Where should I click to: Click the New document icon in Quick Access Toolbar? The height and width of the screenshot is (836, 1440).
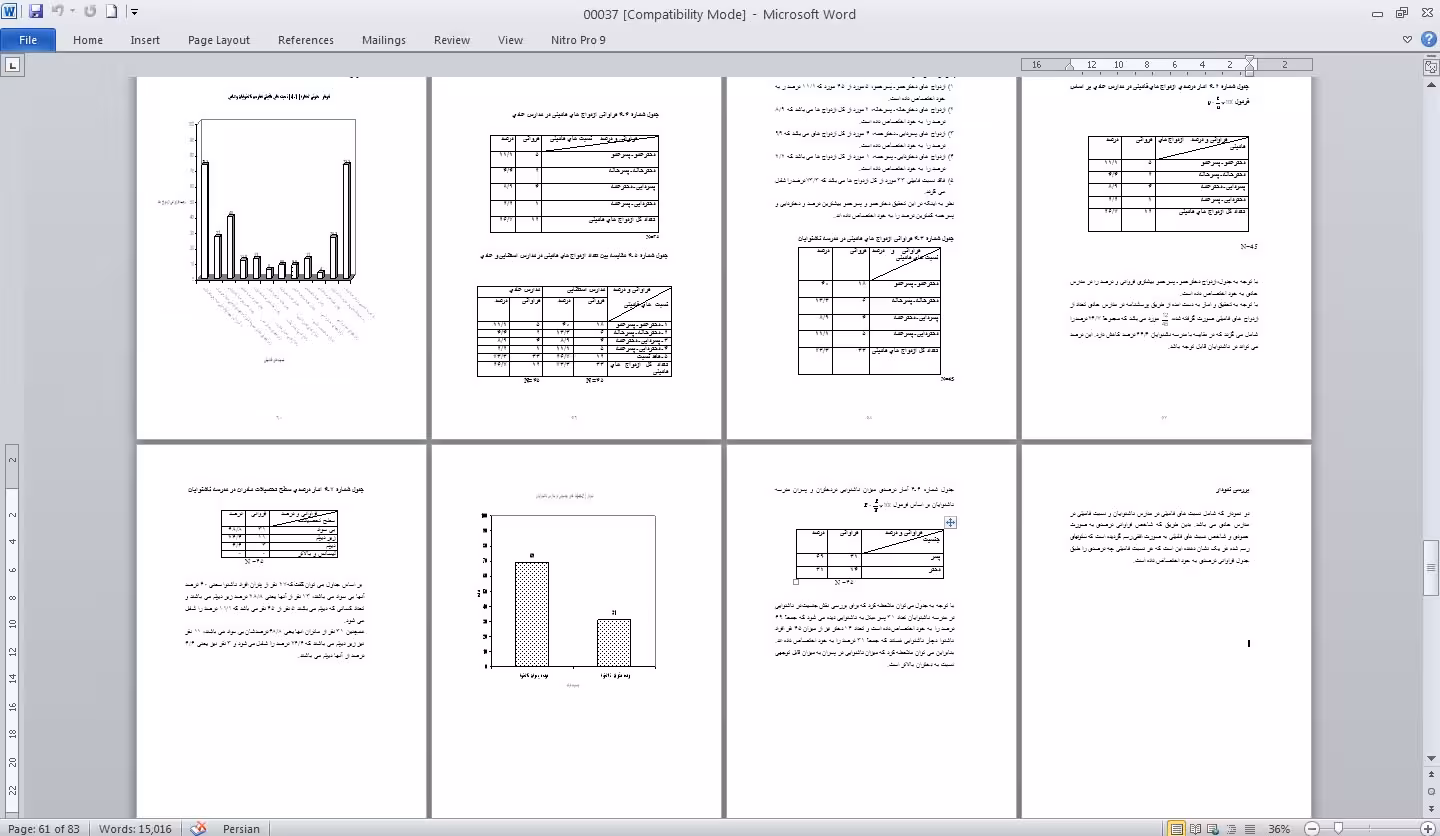coord(111,12)
